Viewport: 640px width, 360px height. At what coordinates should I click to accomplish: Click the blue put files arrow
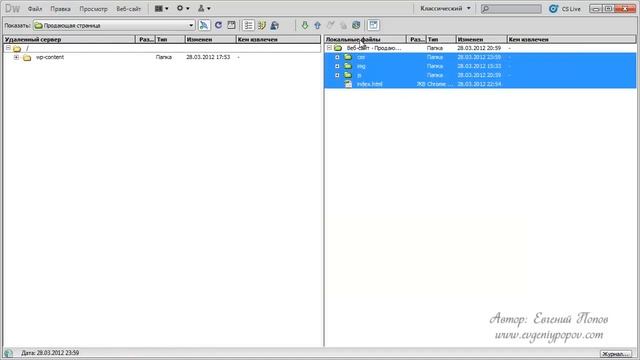318,25
